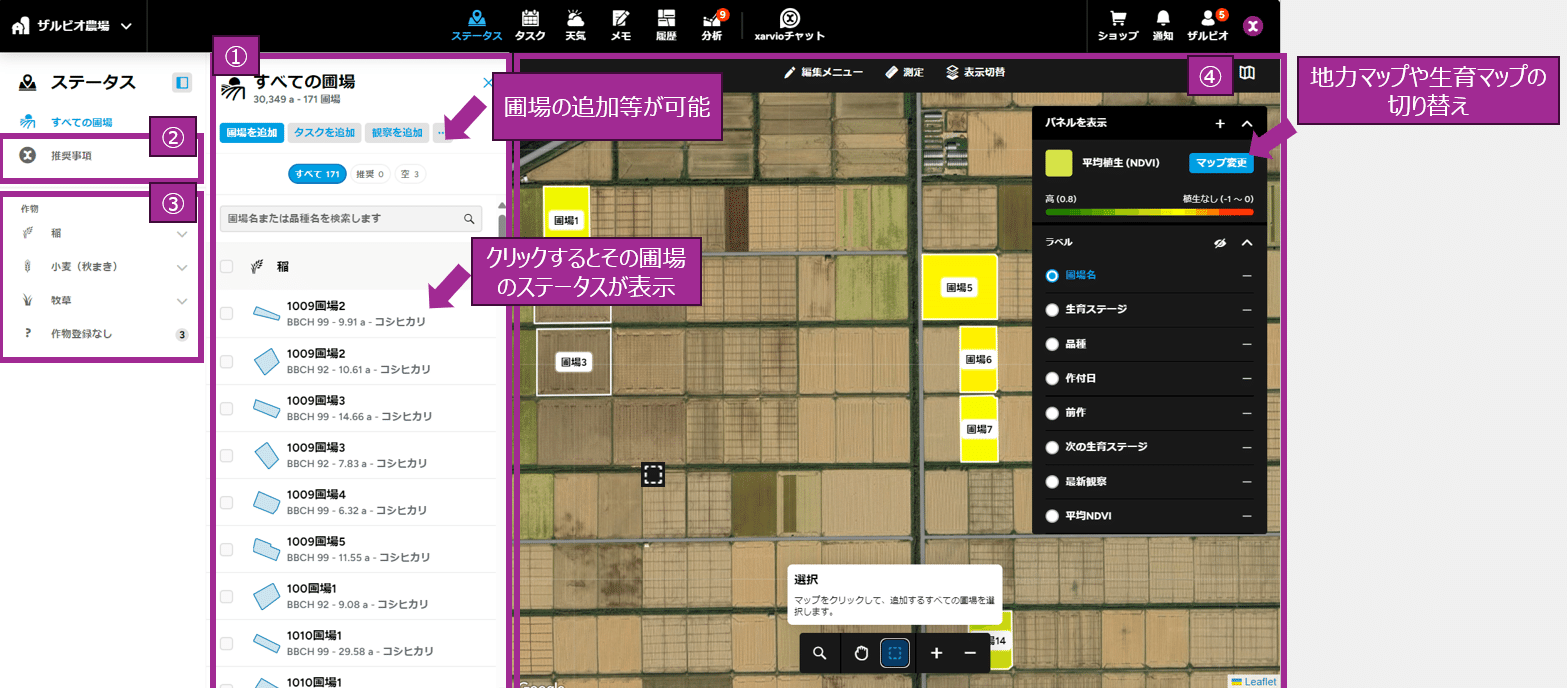This screenshot has height=688, width=1567.
Task: Click the マップ変更 button
Action: 1221,162
